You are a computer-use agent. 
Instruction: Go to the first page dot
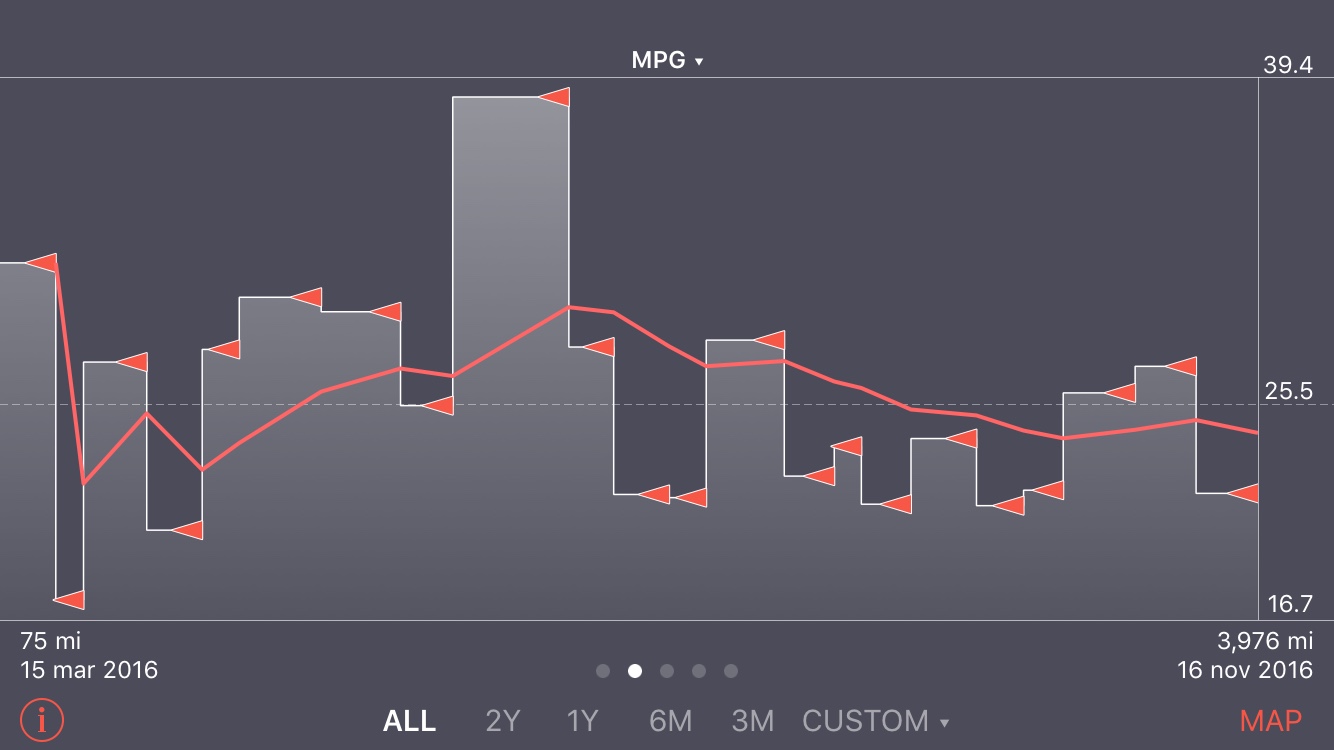(x=603, y=671)
